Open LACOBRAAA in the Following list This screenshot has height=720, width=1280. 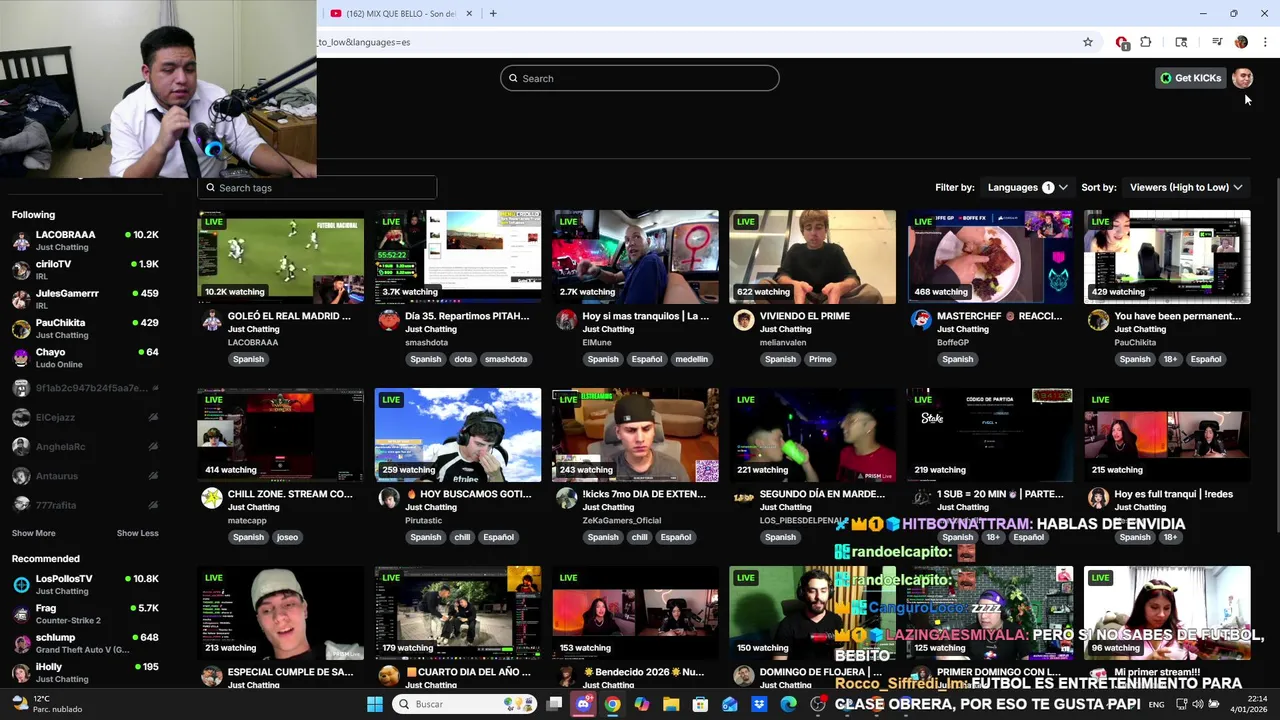coord(85,240)
